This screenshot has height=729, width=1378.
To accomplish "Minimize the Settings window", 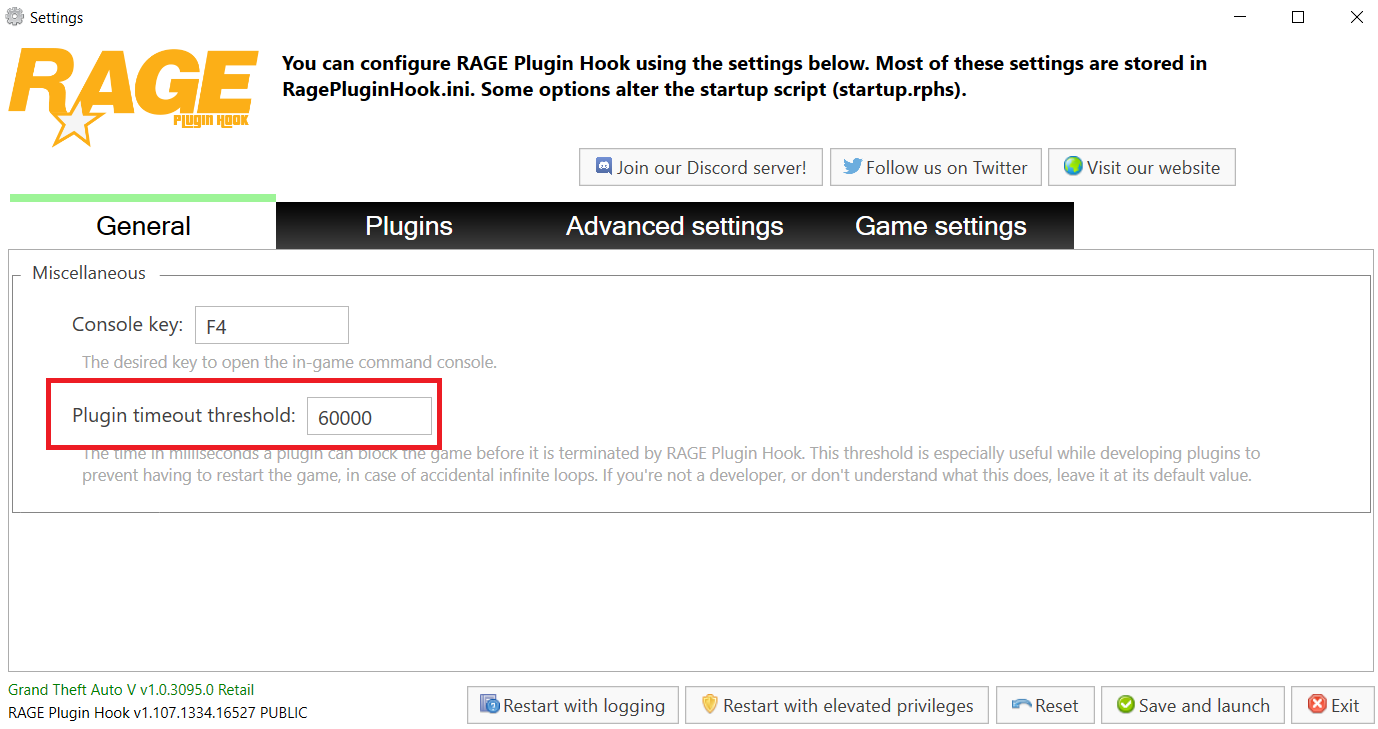I will [x=1240, y=17].
